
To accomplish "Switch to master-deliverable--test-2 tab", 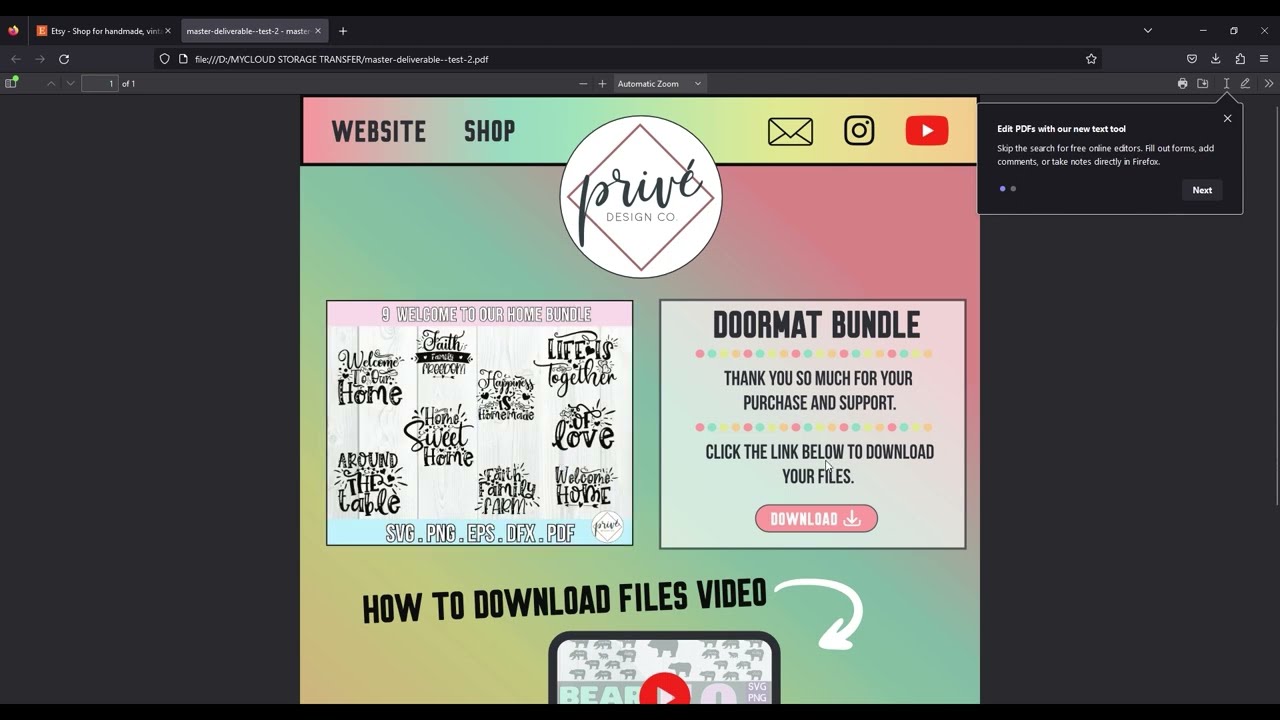I will pos(255,31).
